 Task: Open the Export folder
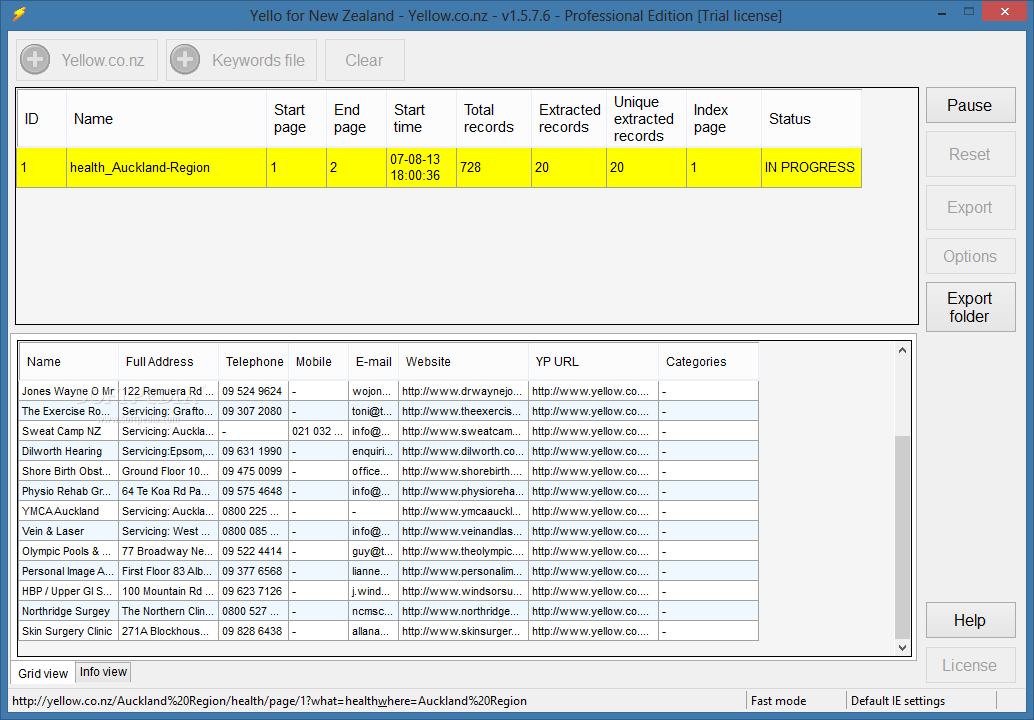click(969, 307)
